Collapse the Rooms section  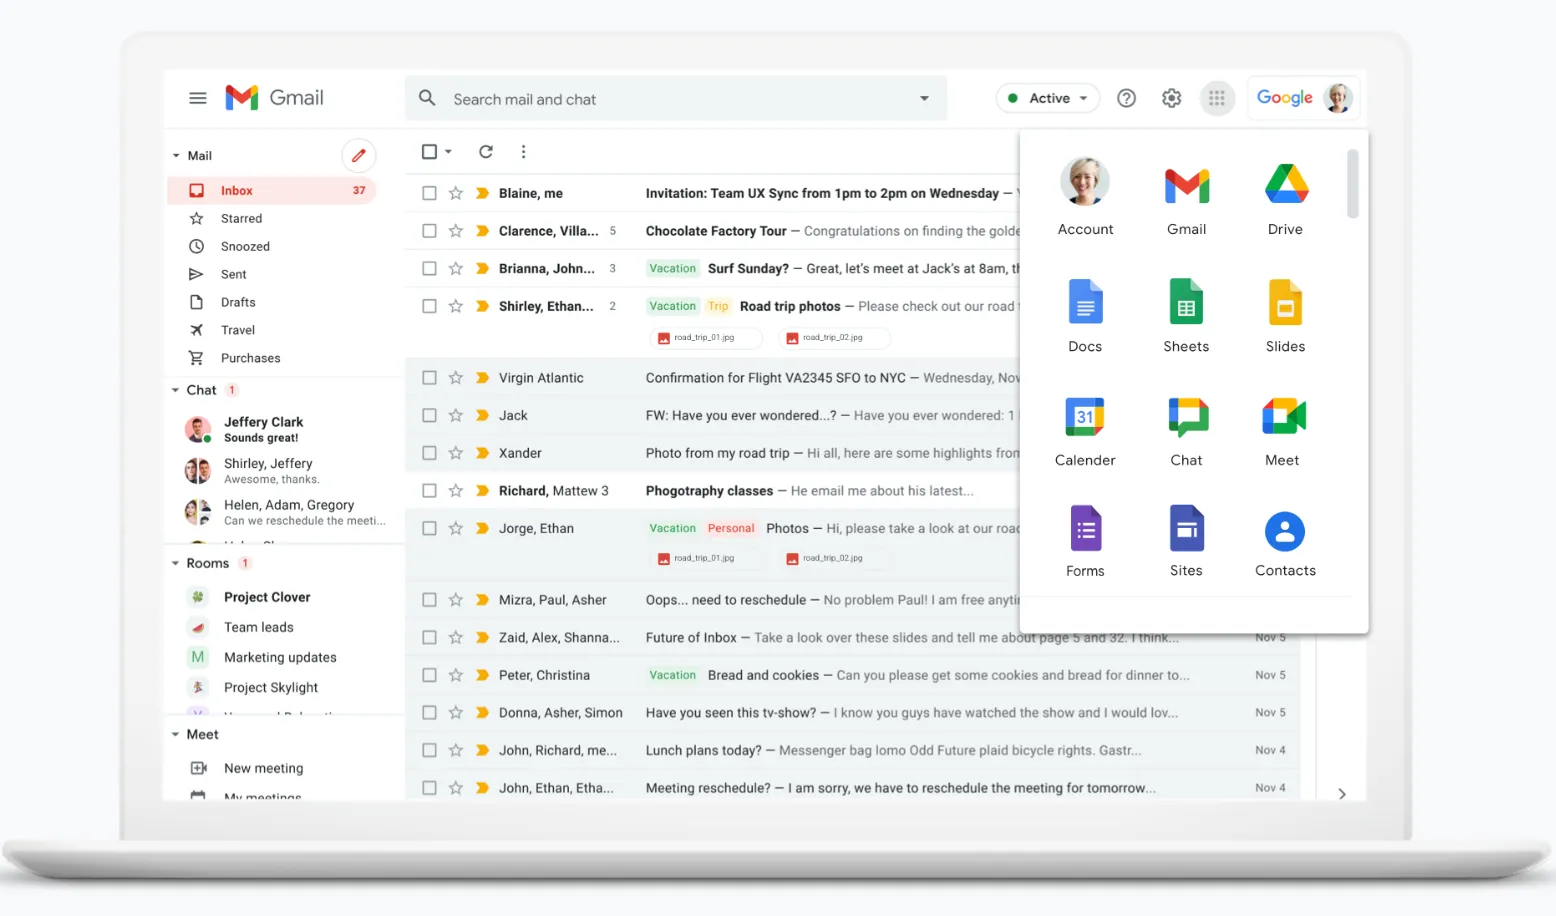pyautogui.click(x=176, y=563)
